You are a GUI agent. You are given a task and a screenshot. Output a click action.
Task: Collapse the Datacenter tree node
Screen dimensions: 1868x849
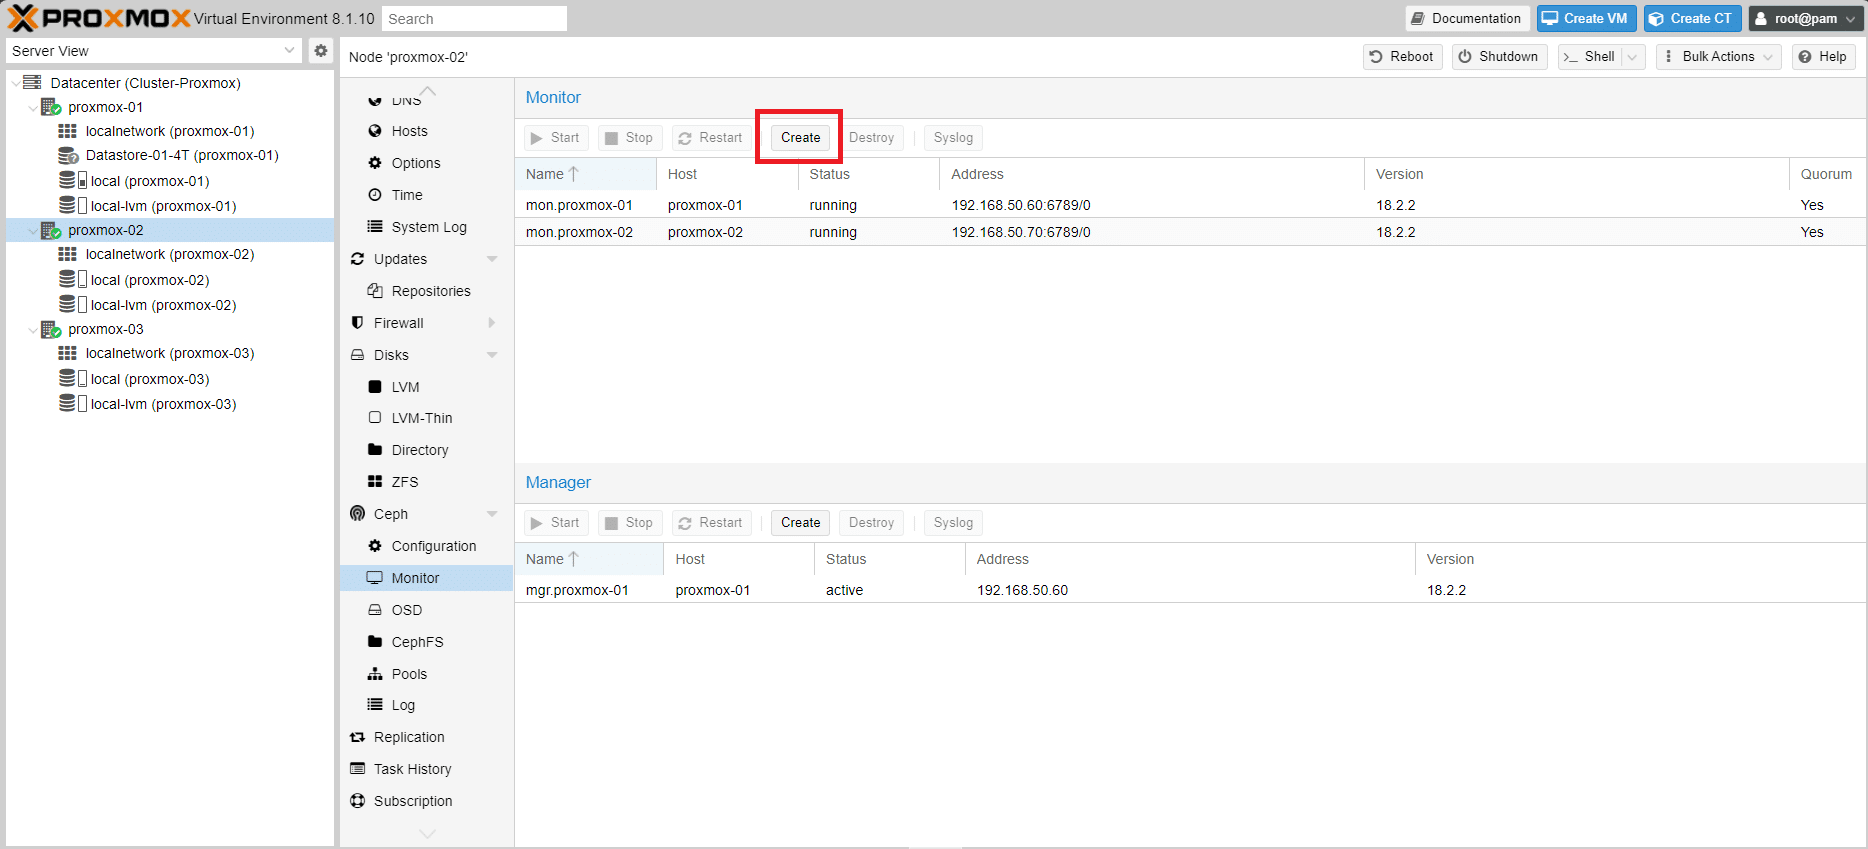click(x=15, y=83)
